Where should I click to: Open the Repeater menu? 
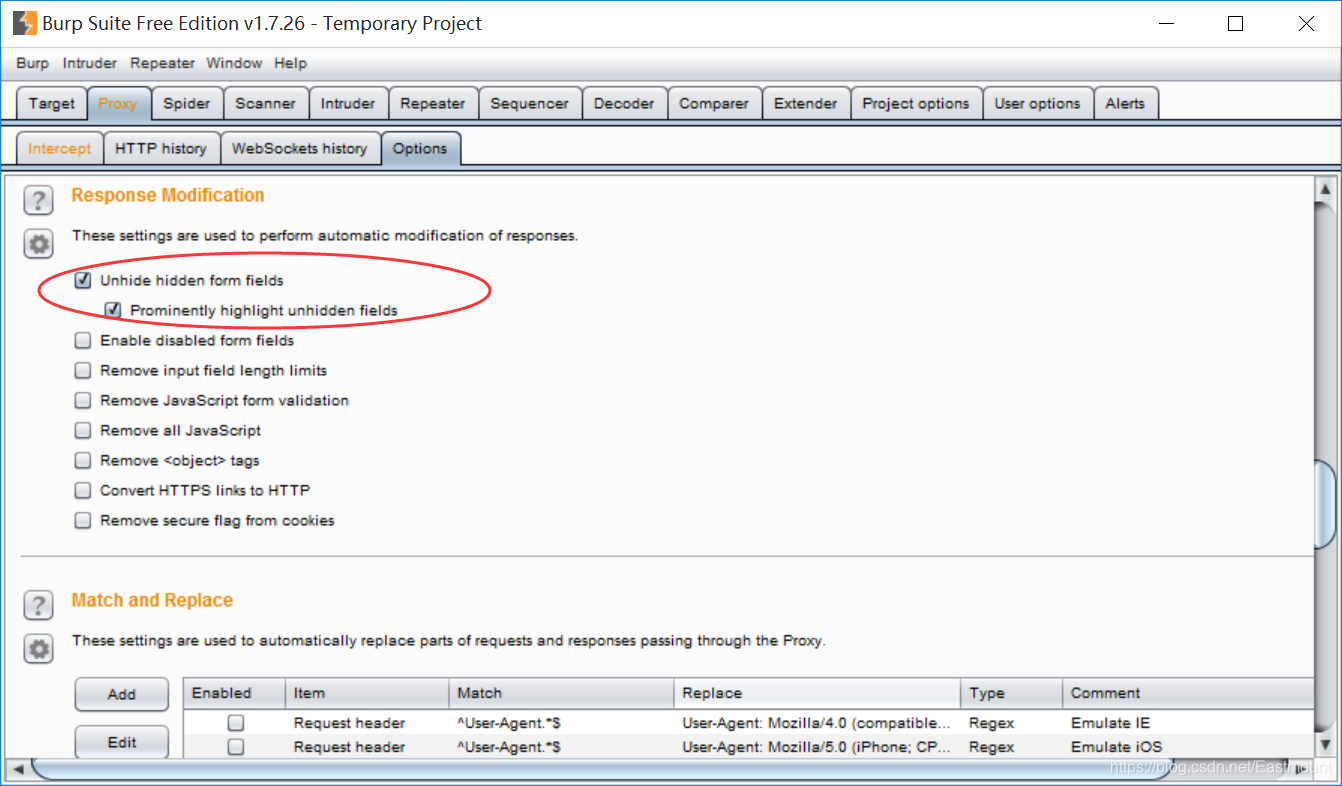click(162, 63)
